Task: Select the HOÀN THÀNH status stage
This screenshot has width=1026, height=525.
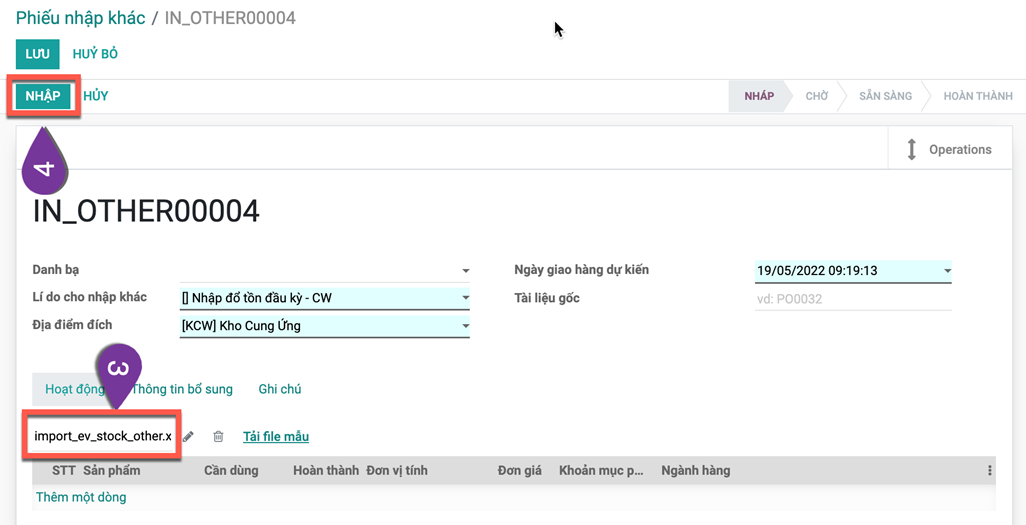Action: (978, 96)
